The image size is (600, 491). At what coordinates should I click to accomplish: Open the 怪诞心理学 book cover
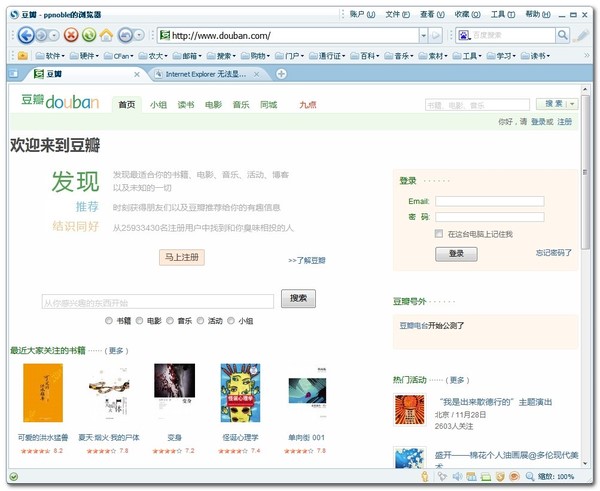click(x=240, y=393)
